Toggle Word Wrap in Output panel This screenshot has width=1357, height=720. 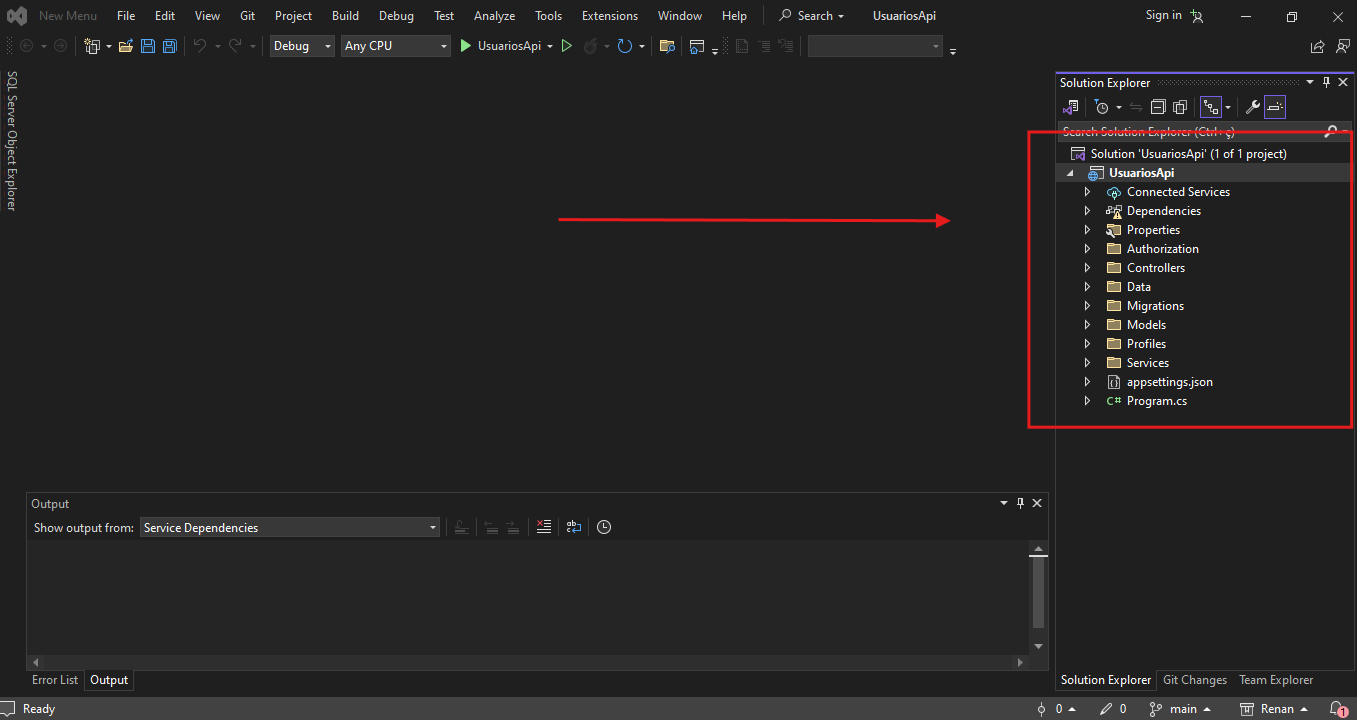click(x=573, y=527)
